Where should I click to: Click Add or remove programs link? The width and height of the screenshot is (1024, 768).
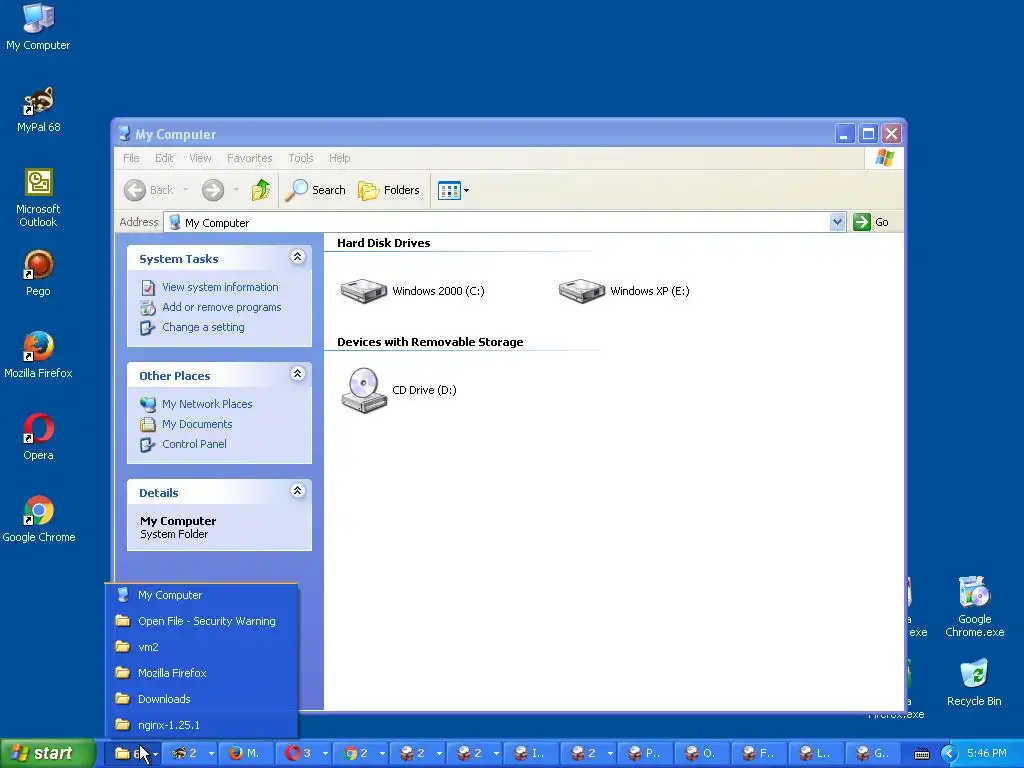(x=221, y=307)
